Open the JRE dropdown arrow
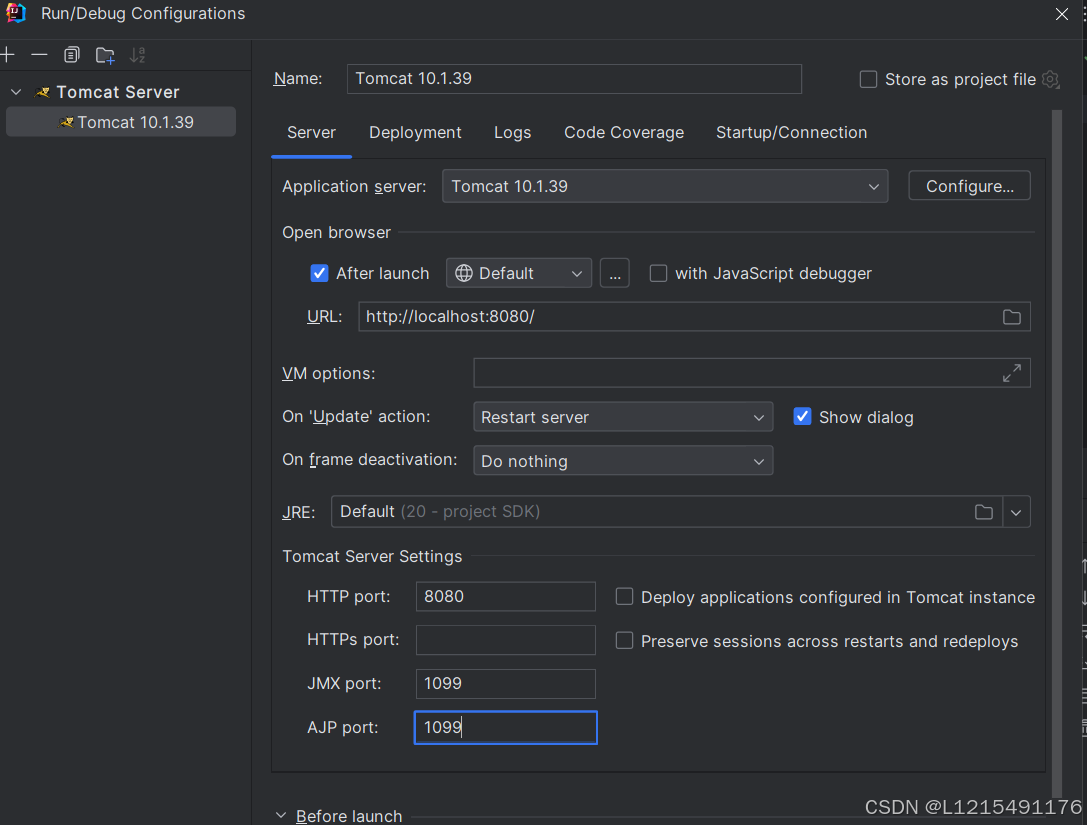 click(x=1016, y=512)
